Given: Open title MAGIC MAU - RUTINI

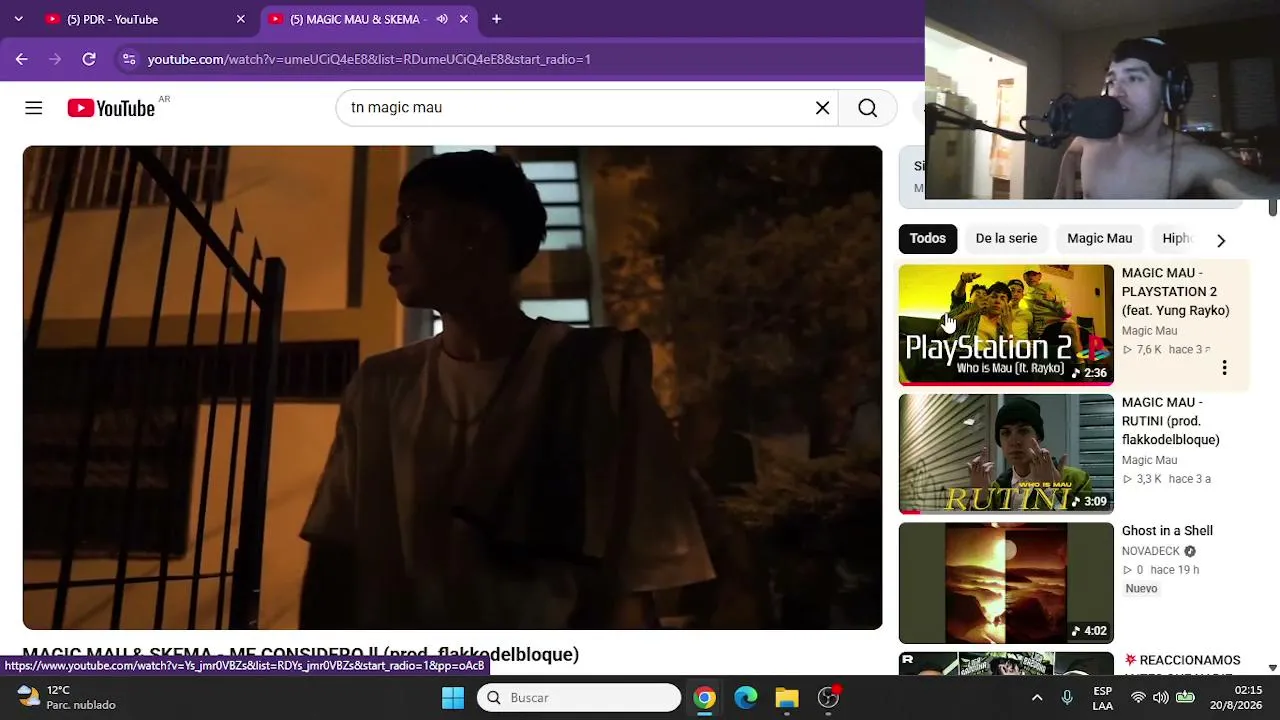Looking at the screenshot, I should pyautogui.click(x=1171, y=421).
